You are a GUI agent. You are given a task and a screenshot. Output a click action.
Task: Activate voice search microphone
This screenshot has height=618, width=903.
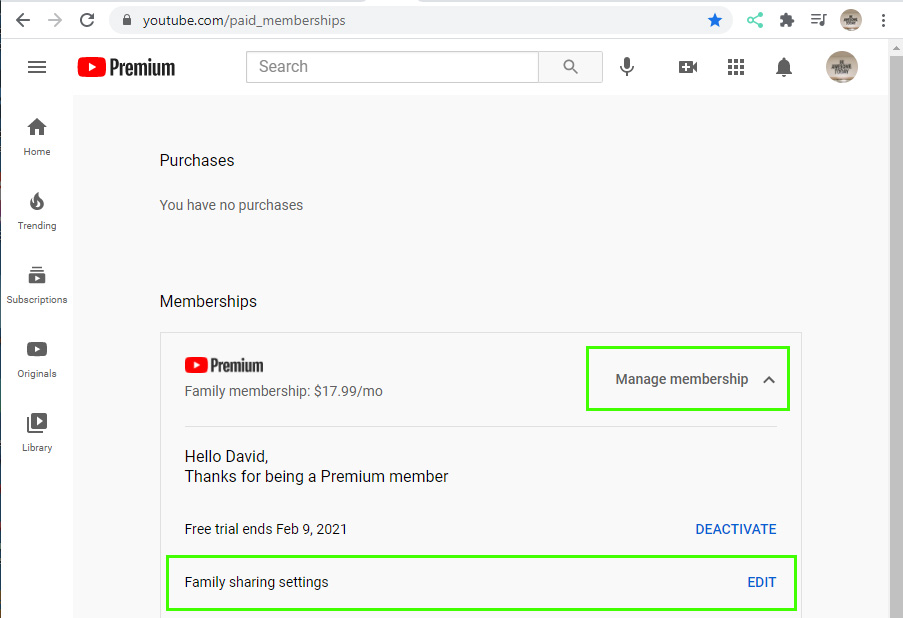pyautogui.click(x=627, y=67)
